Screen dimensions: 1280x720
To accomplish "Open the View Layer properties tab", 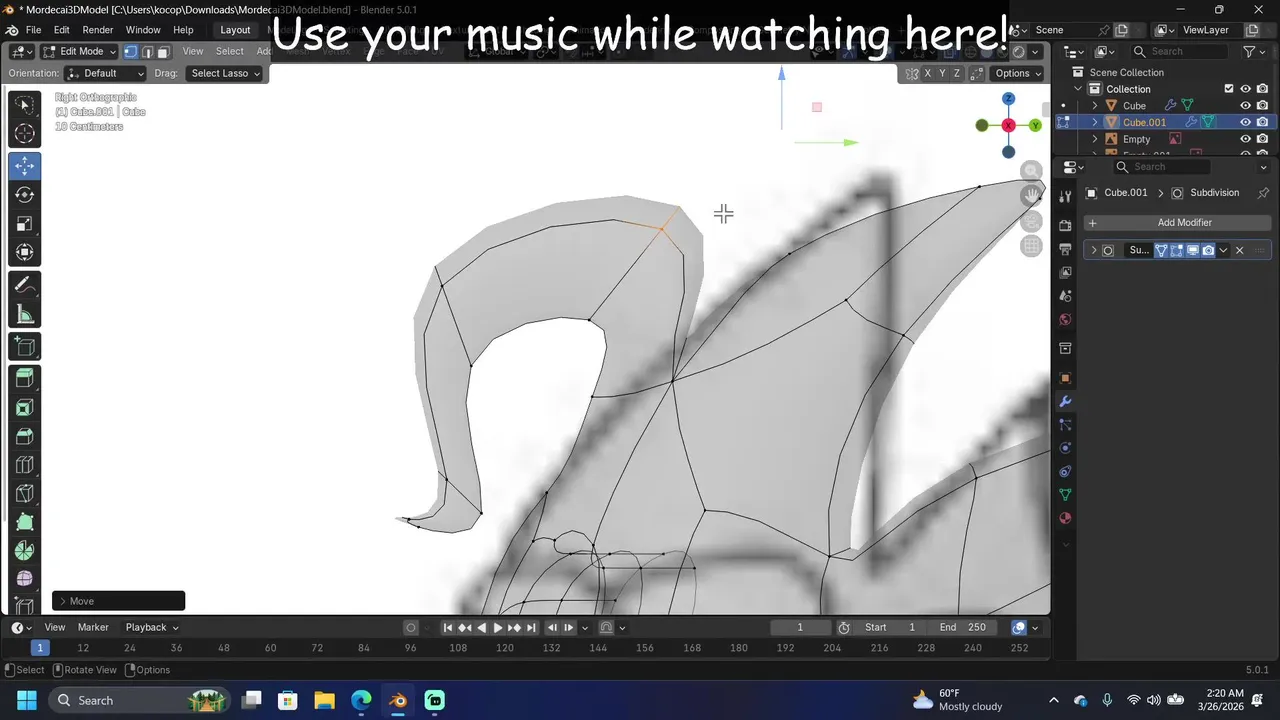I will [x=1065, y=272].
